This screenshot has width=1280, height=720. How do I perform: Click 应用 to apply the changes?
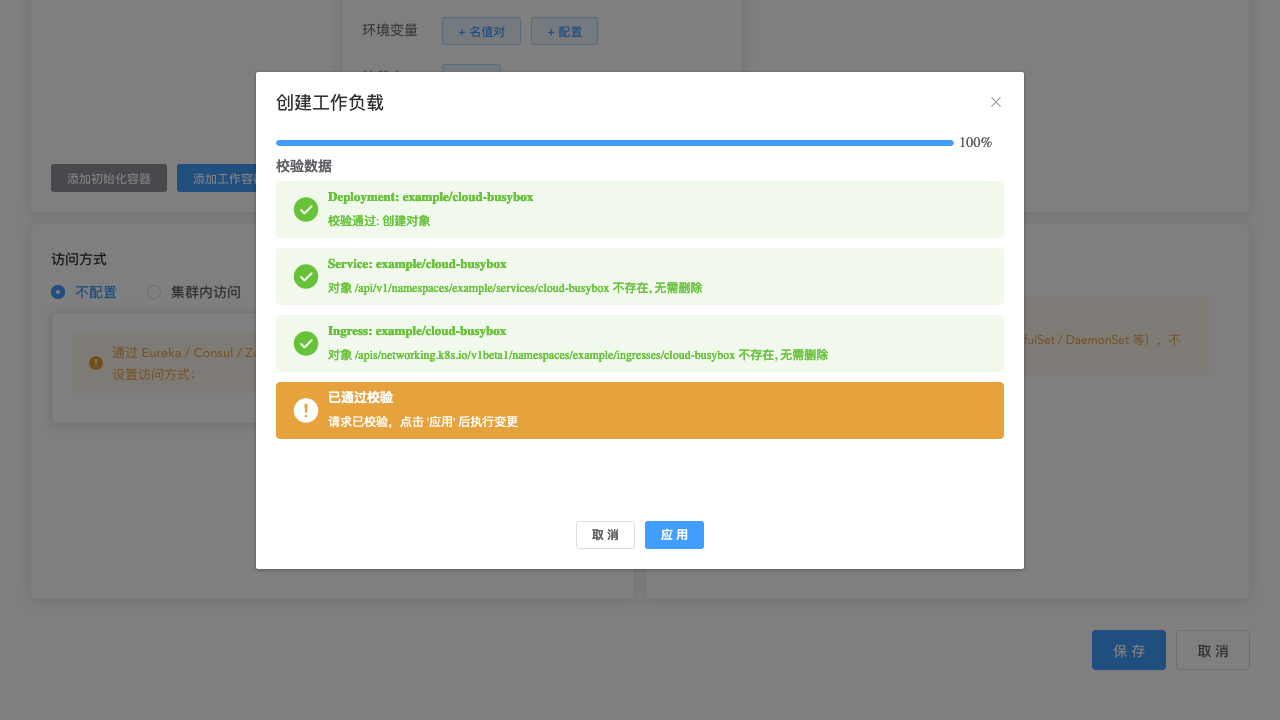(674, 535)
